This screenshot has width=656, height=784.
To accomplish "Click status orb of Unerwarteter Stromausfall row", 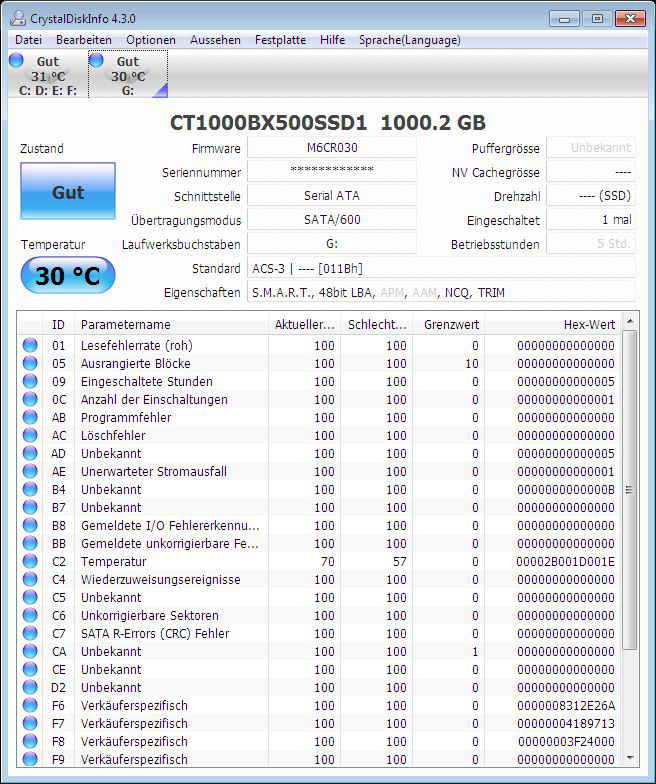I will point(30,471).
